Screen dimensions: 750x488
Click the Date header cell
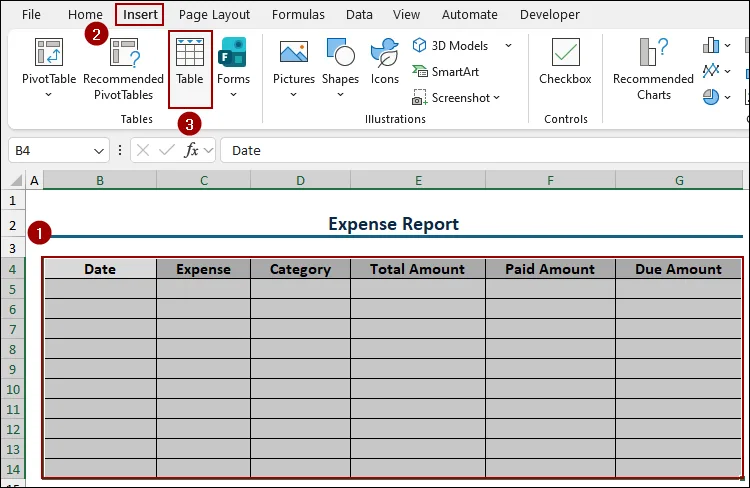pos(100,269)
